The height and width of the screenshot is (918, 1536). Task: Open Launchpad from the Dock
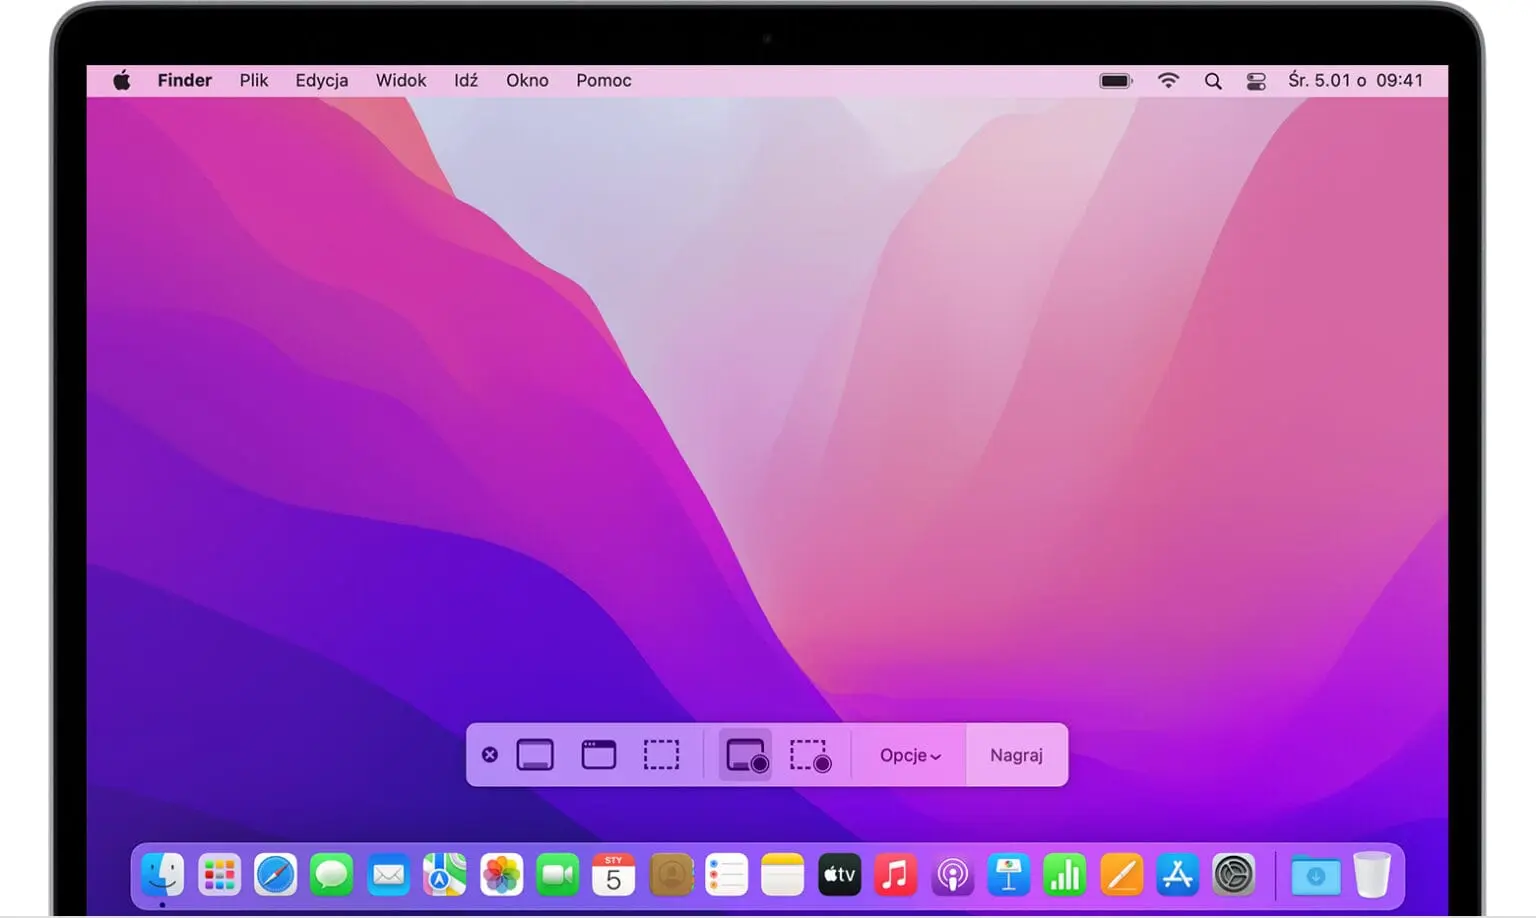[x=219, y=874]
